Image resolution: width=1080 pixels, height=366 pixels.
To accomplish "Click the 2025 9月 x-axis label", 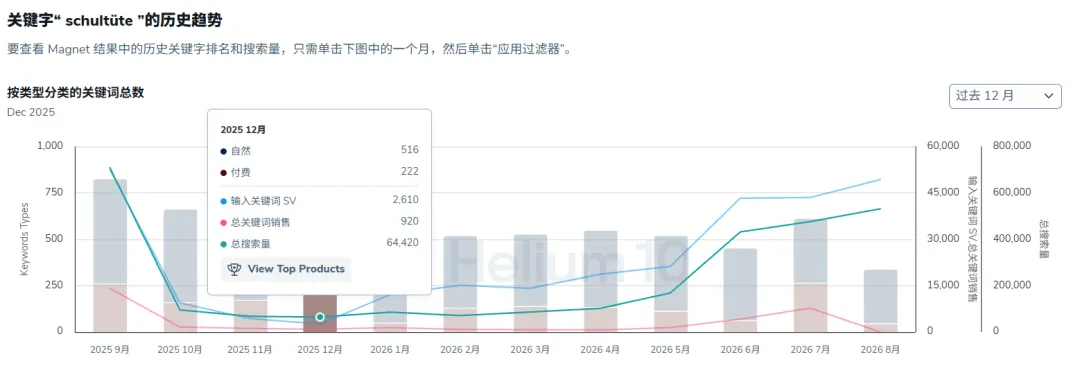I will (x=110, y=350).
